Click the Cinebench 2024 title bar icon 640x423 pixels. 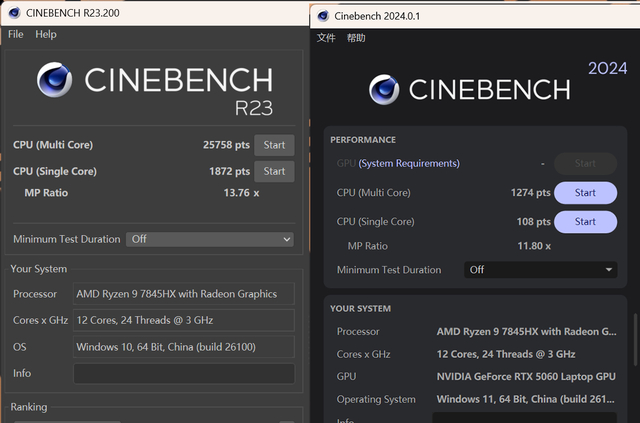321,15
